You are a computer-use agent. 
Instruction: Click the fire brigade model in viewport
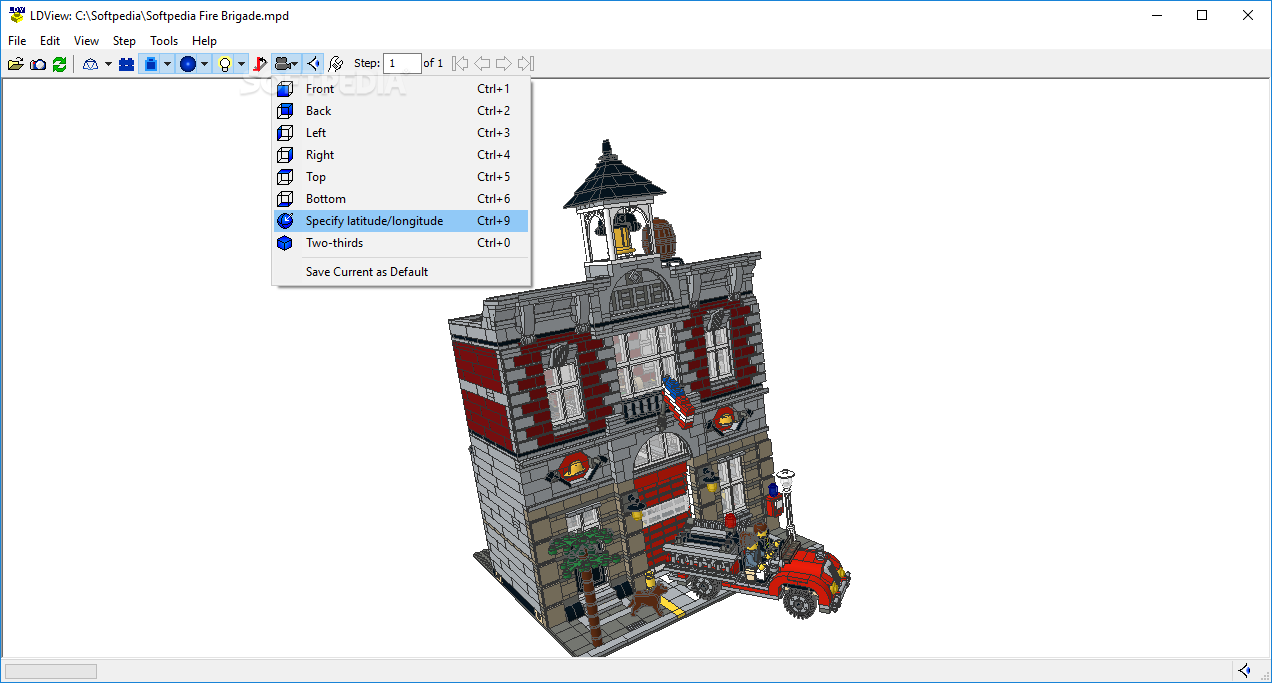(x=648, y=400)
